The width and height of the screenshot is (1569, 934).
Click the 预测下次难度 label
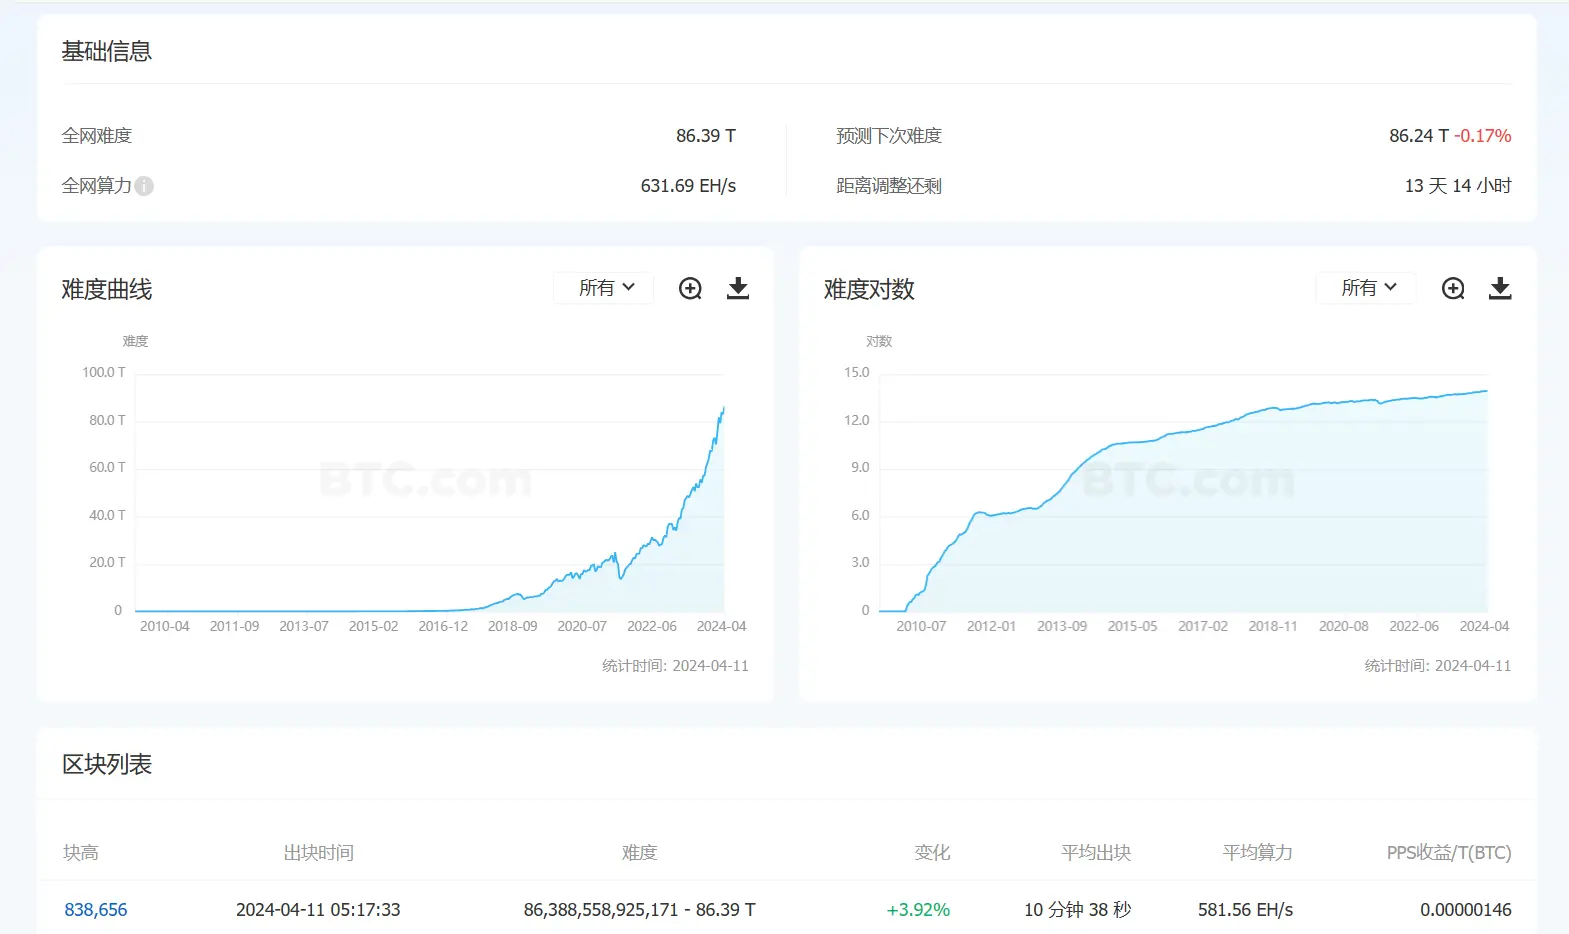889,136
